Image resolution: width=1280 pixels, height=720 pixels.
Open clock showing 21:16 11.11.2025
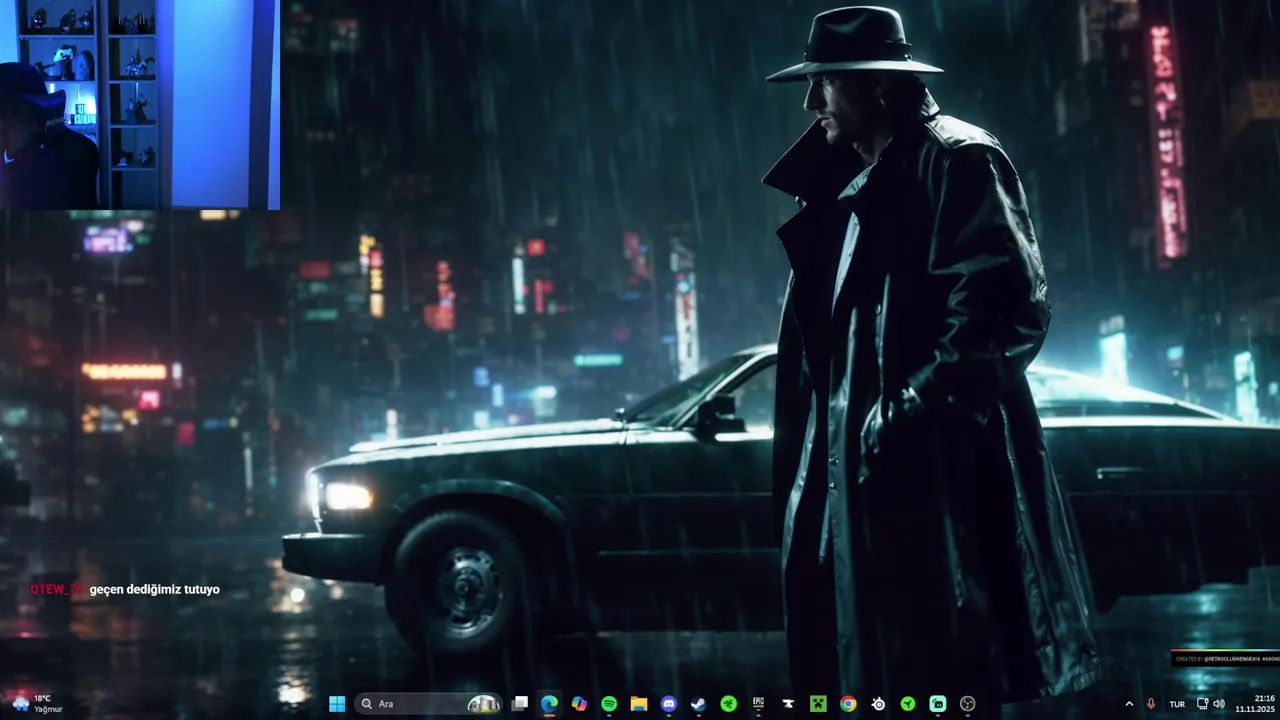tap(1254, 704)
